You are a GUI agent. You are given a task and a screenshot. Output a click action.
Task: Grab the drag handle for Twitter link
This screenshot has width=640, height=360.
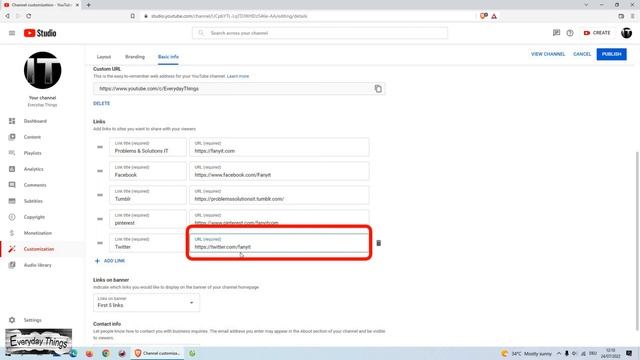[x=100, y=243]
